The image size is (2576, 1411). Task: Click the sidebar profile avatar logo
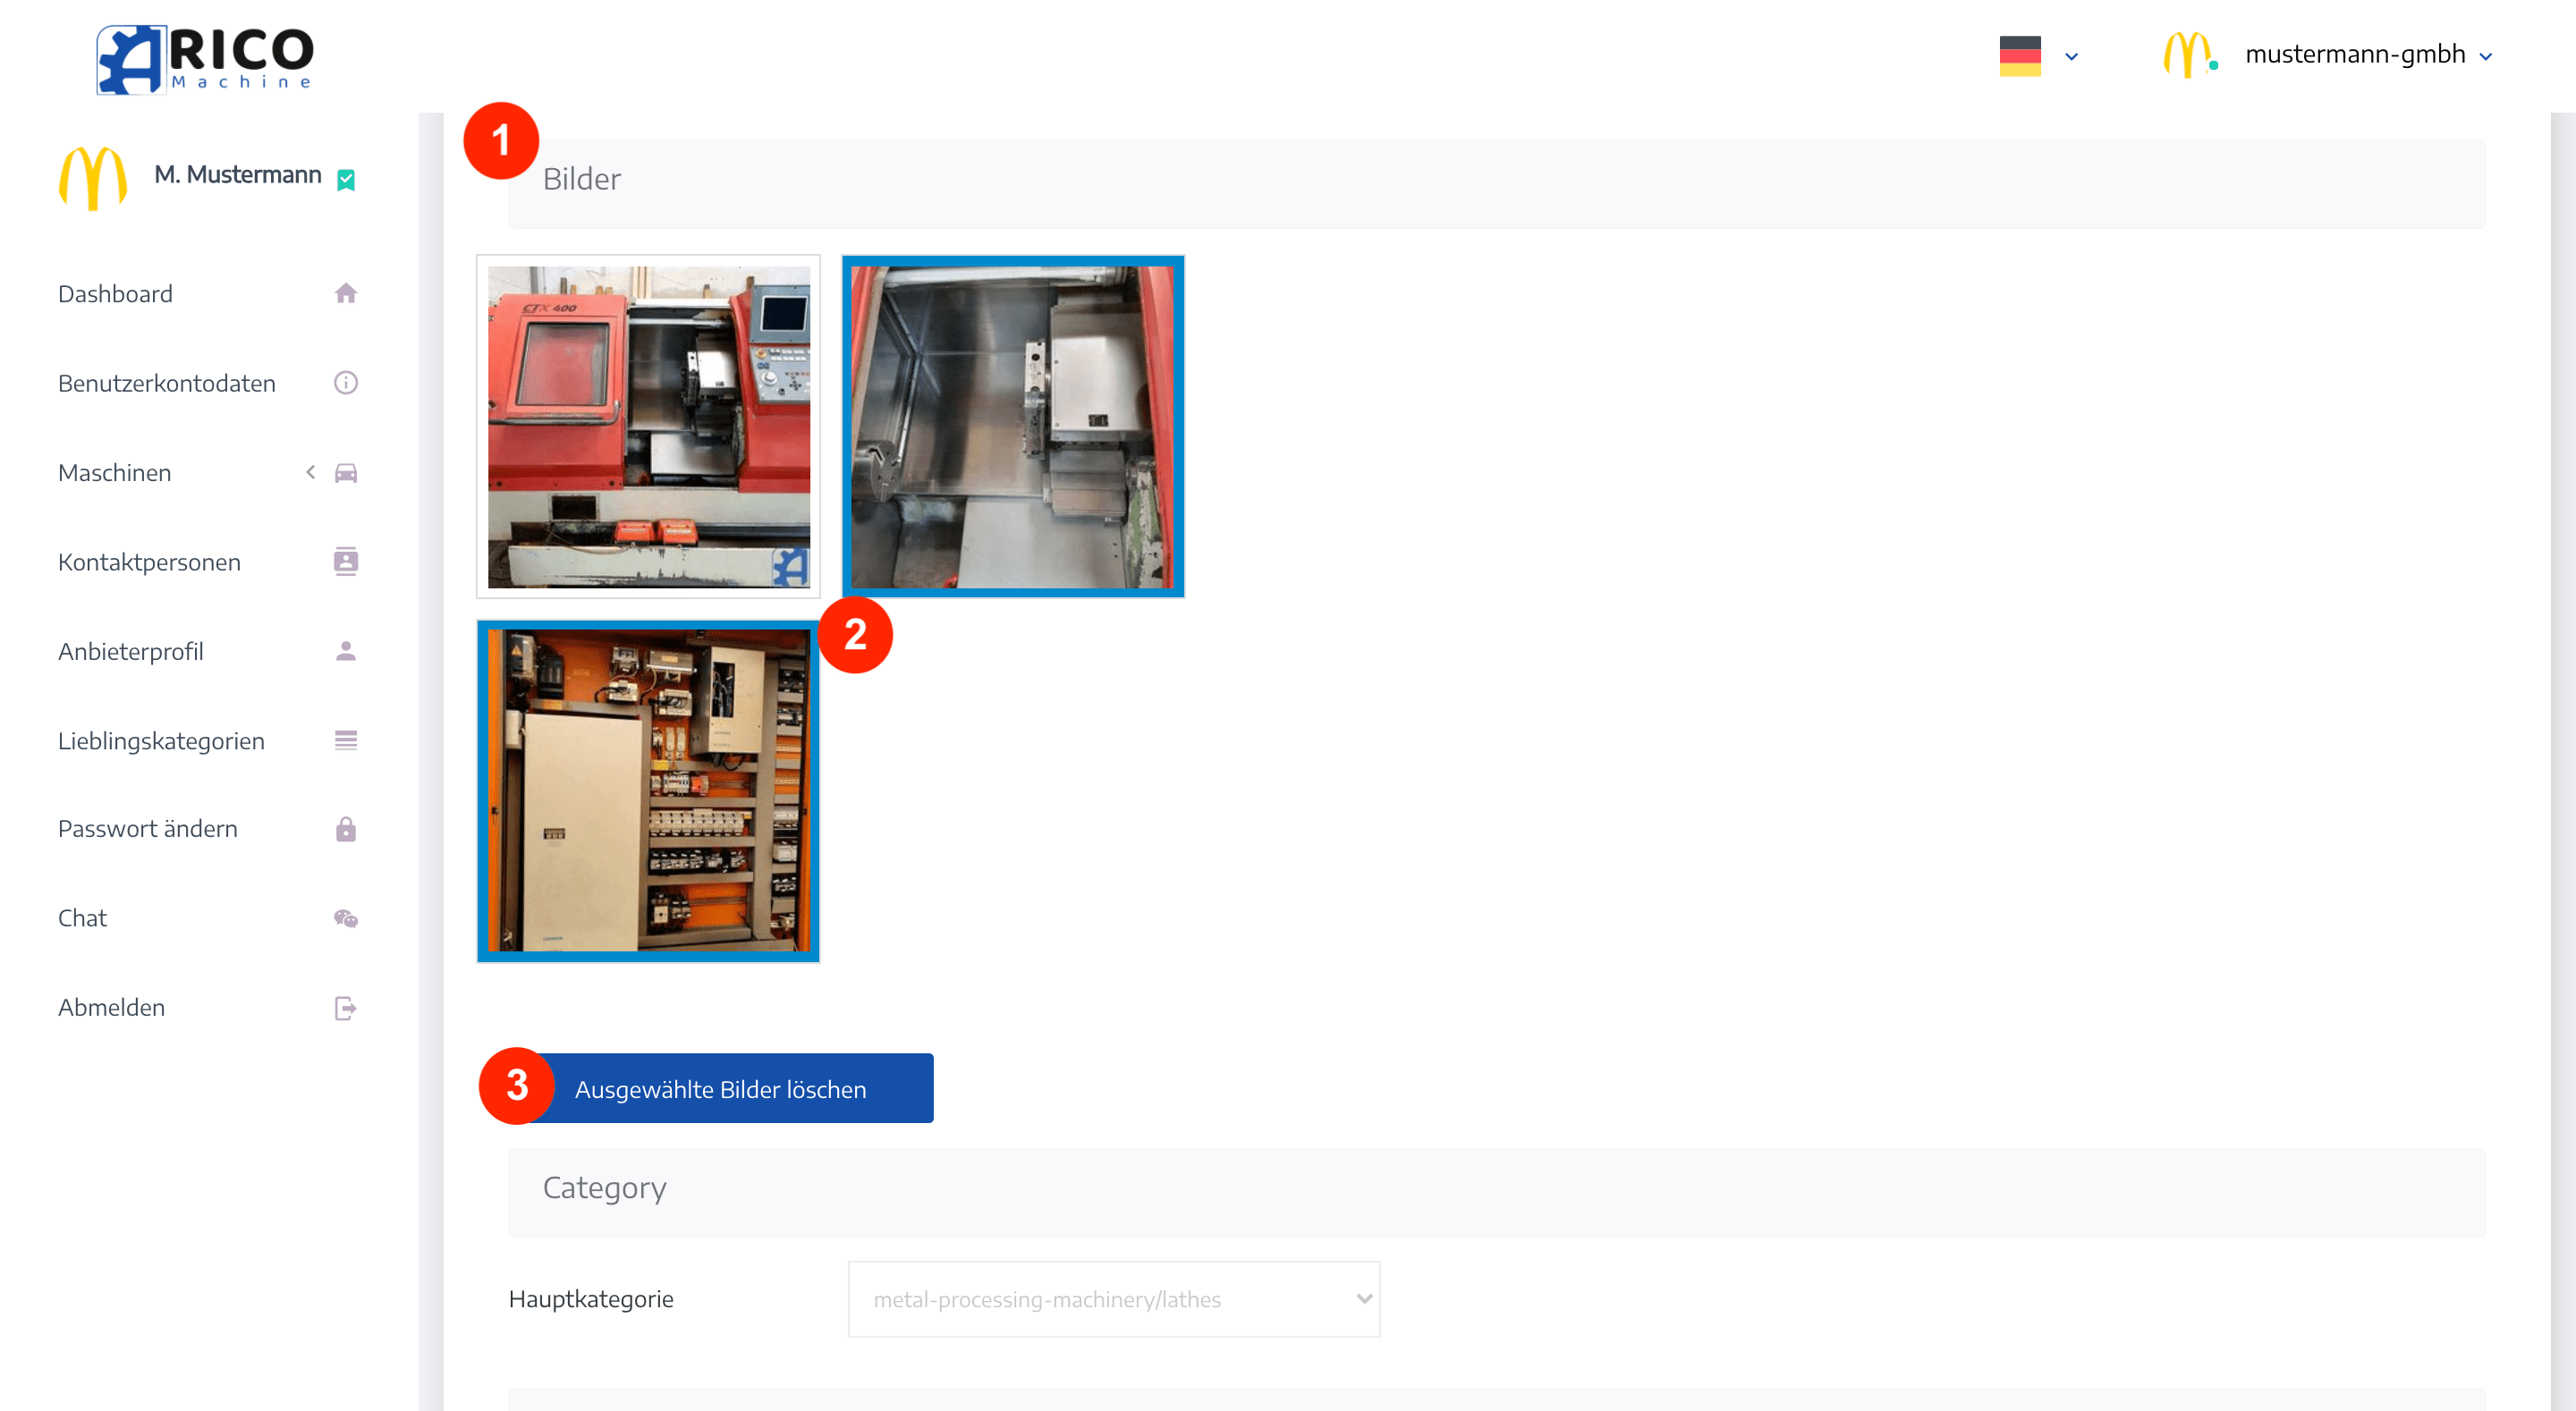click(x=93, y=178)
